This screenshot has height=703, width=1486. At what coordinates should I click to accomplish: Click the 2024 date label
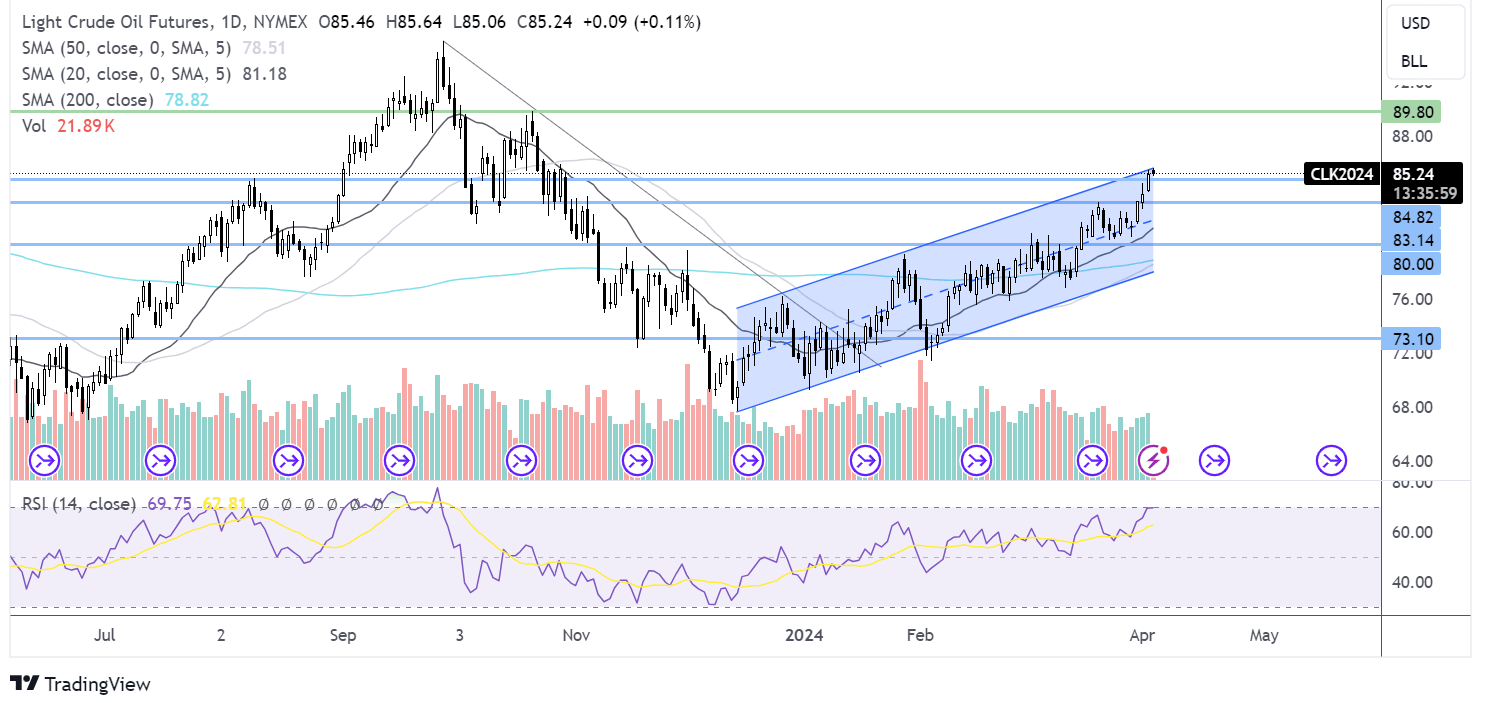coord(804,635)
